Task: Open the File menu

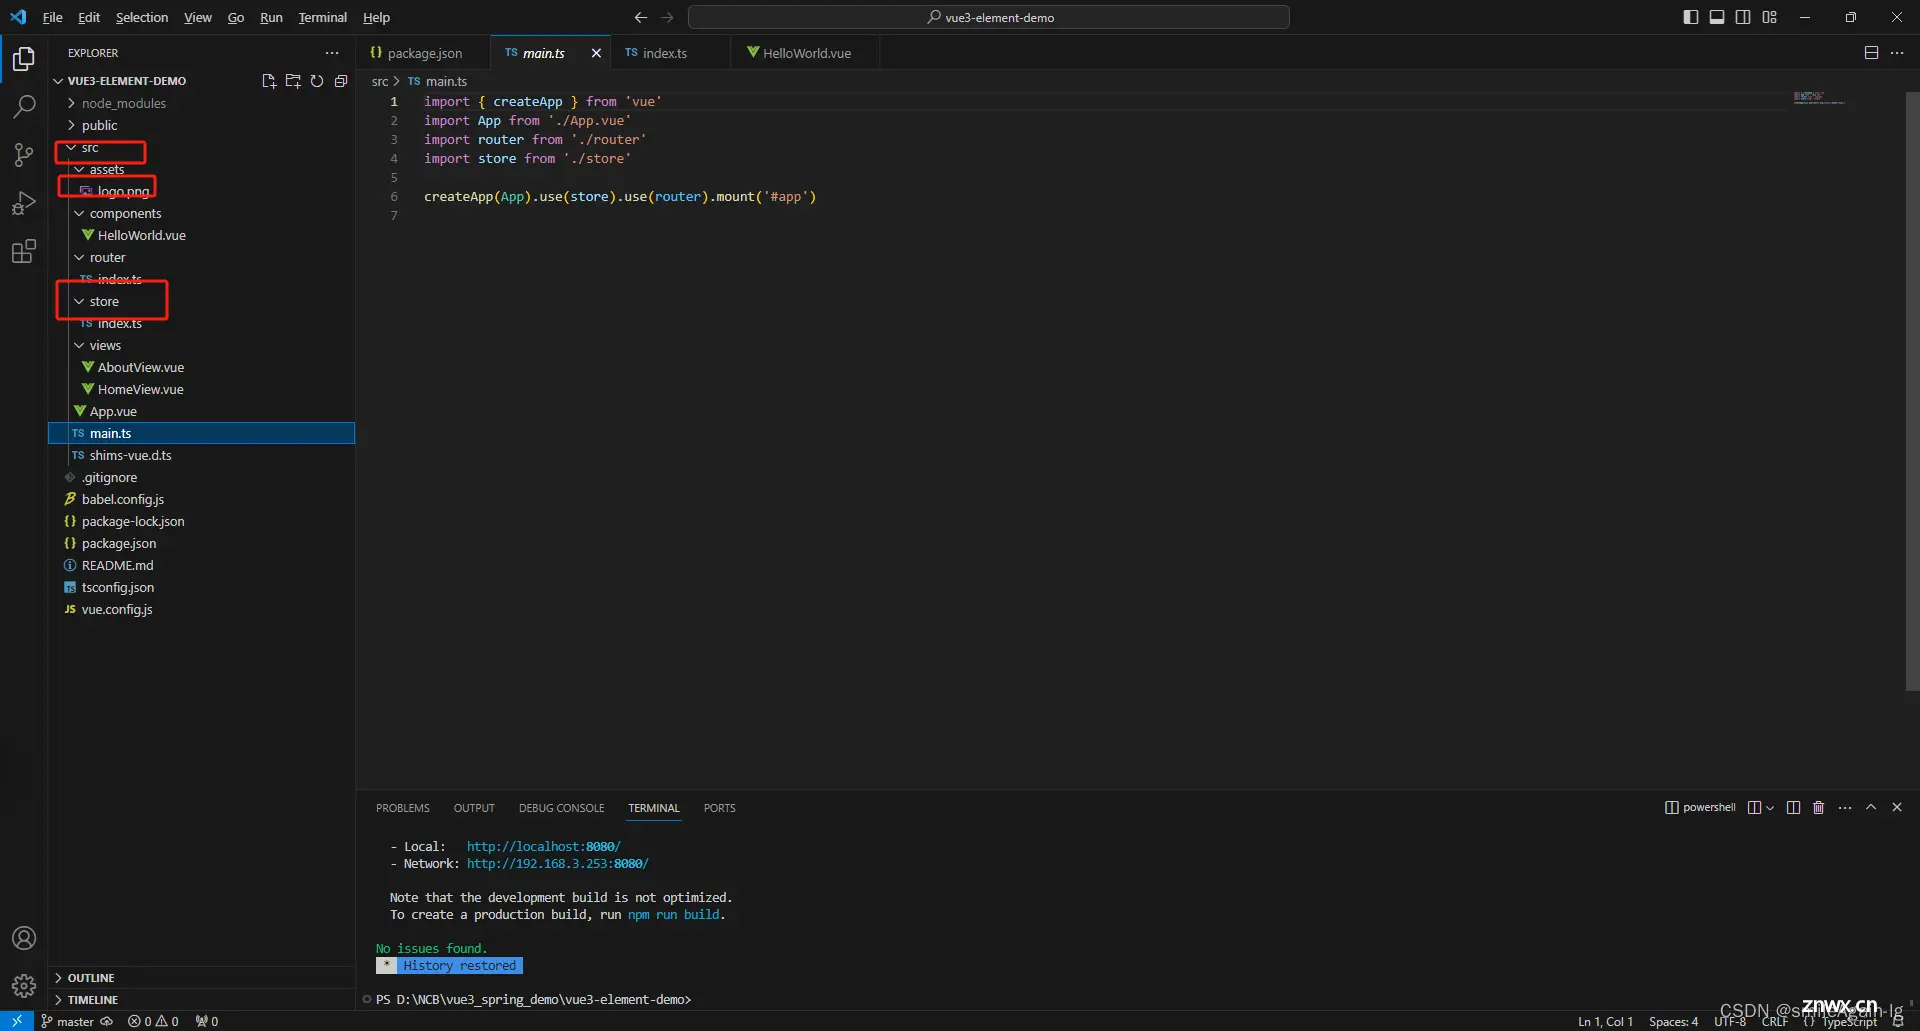Action: pyautogui.click(x=52, y=17)
